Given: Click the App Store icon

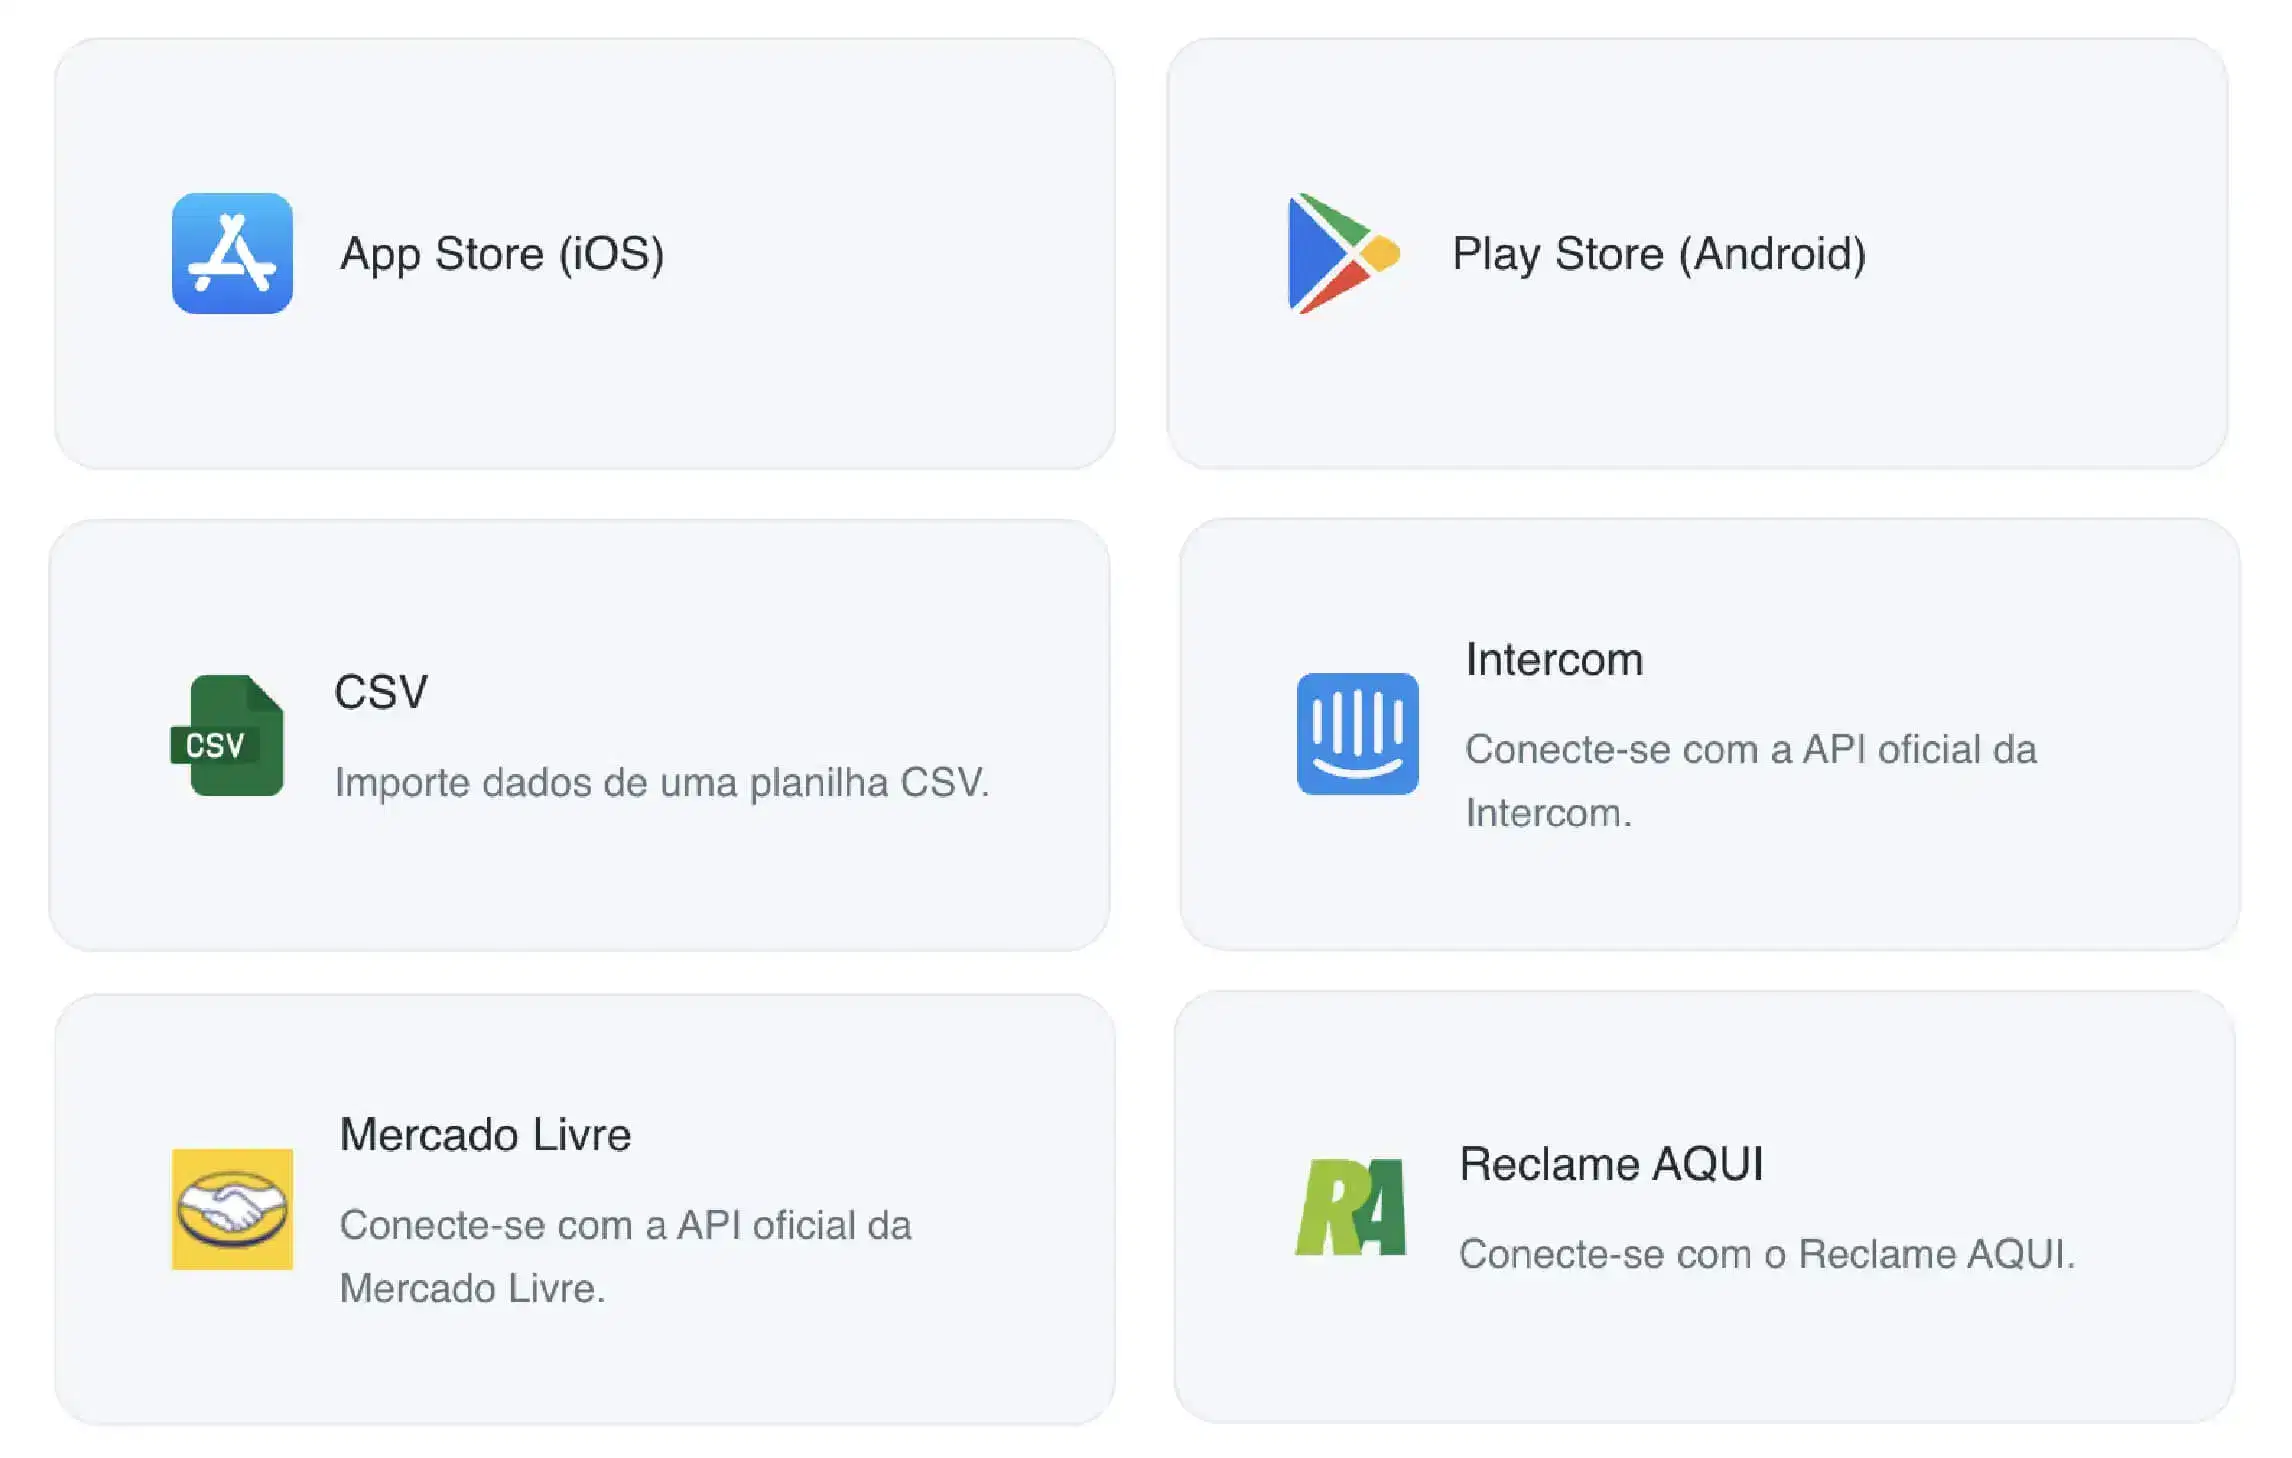Looking at the screenshot, I should 232,253.
